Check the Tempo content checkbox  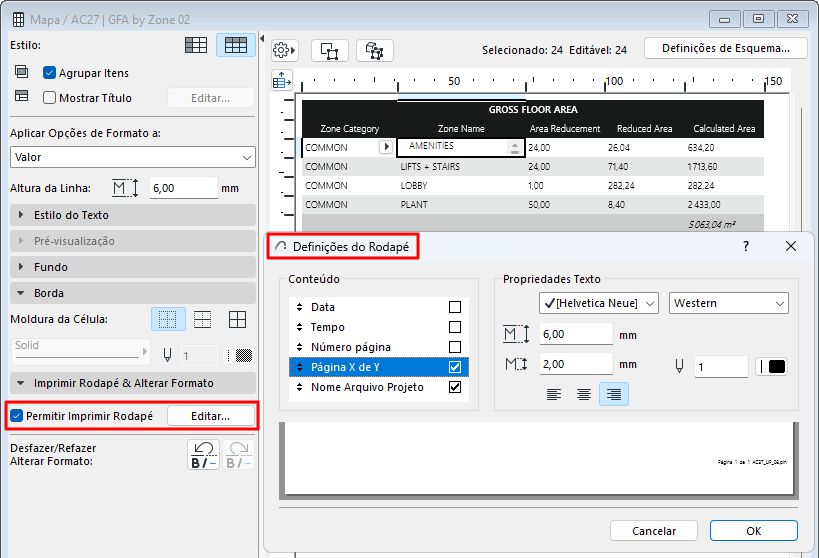[455, 327]
